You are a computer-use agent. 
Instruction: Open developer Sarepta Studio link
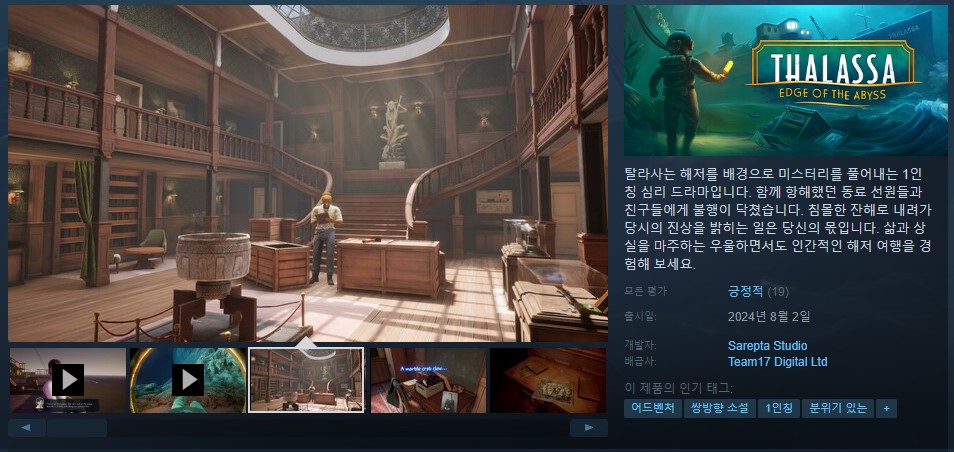click(767, 346)
